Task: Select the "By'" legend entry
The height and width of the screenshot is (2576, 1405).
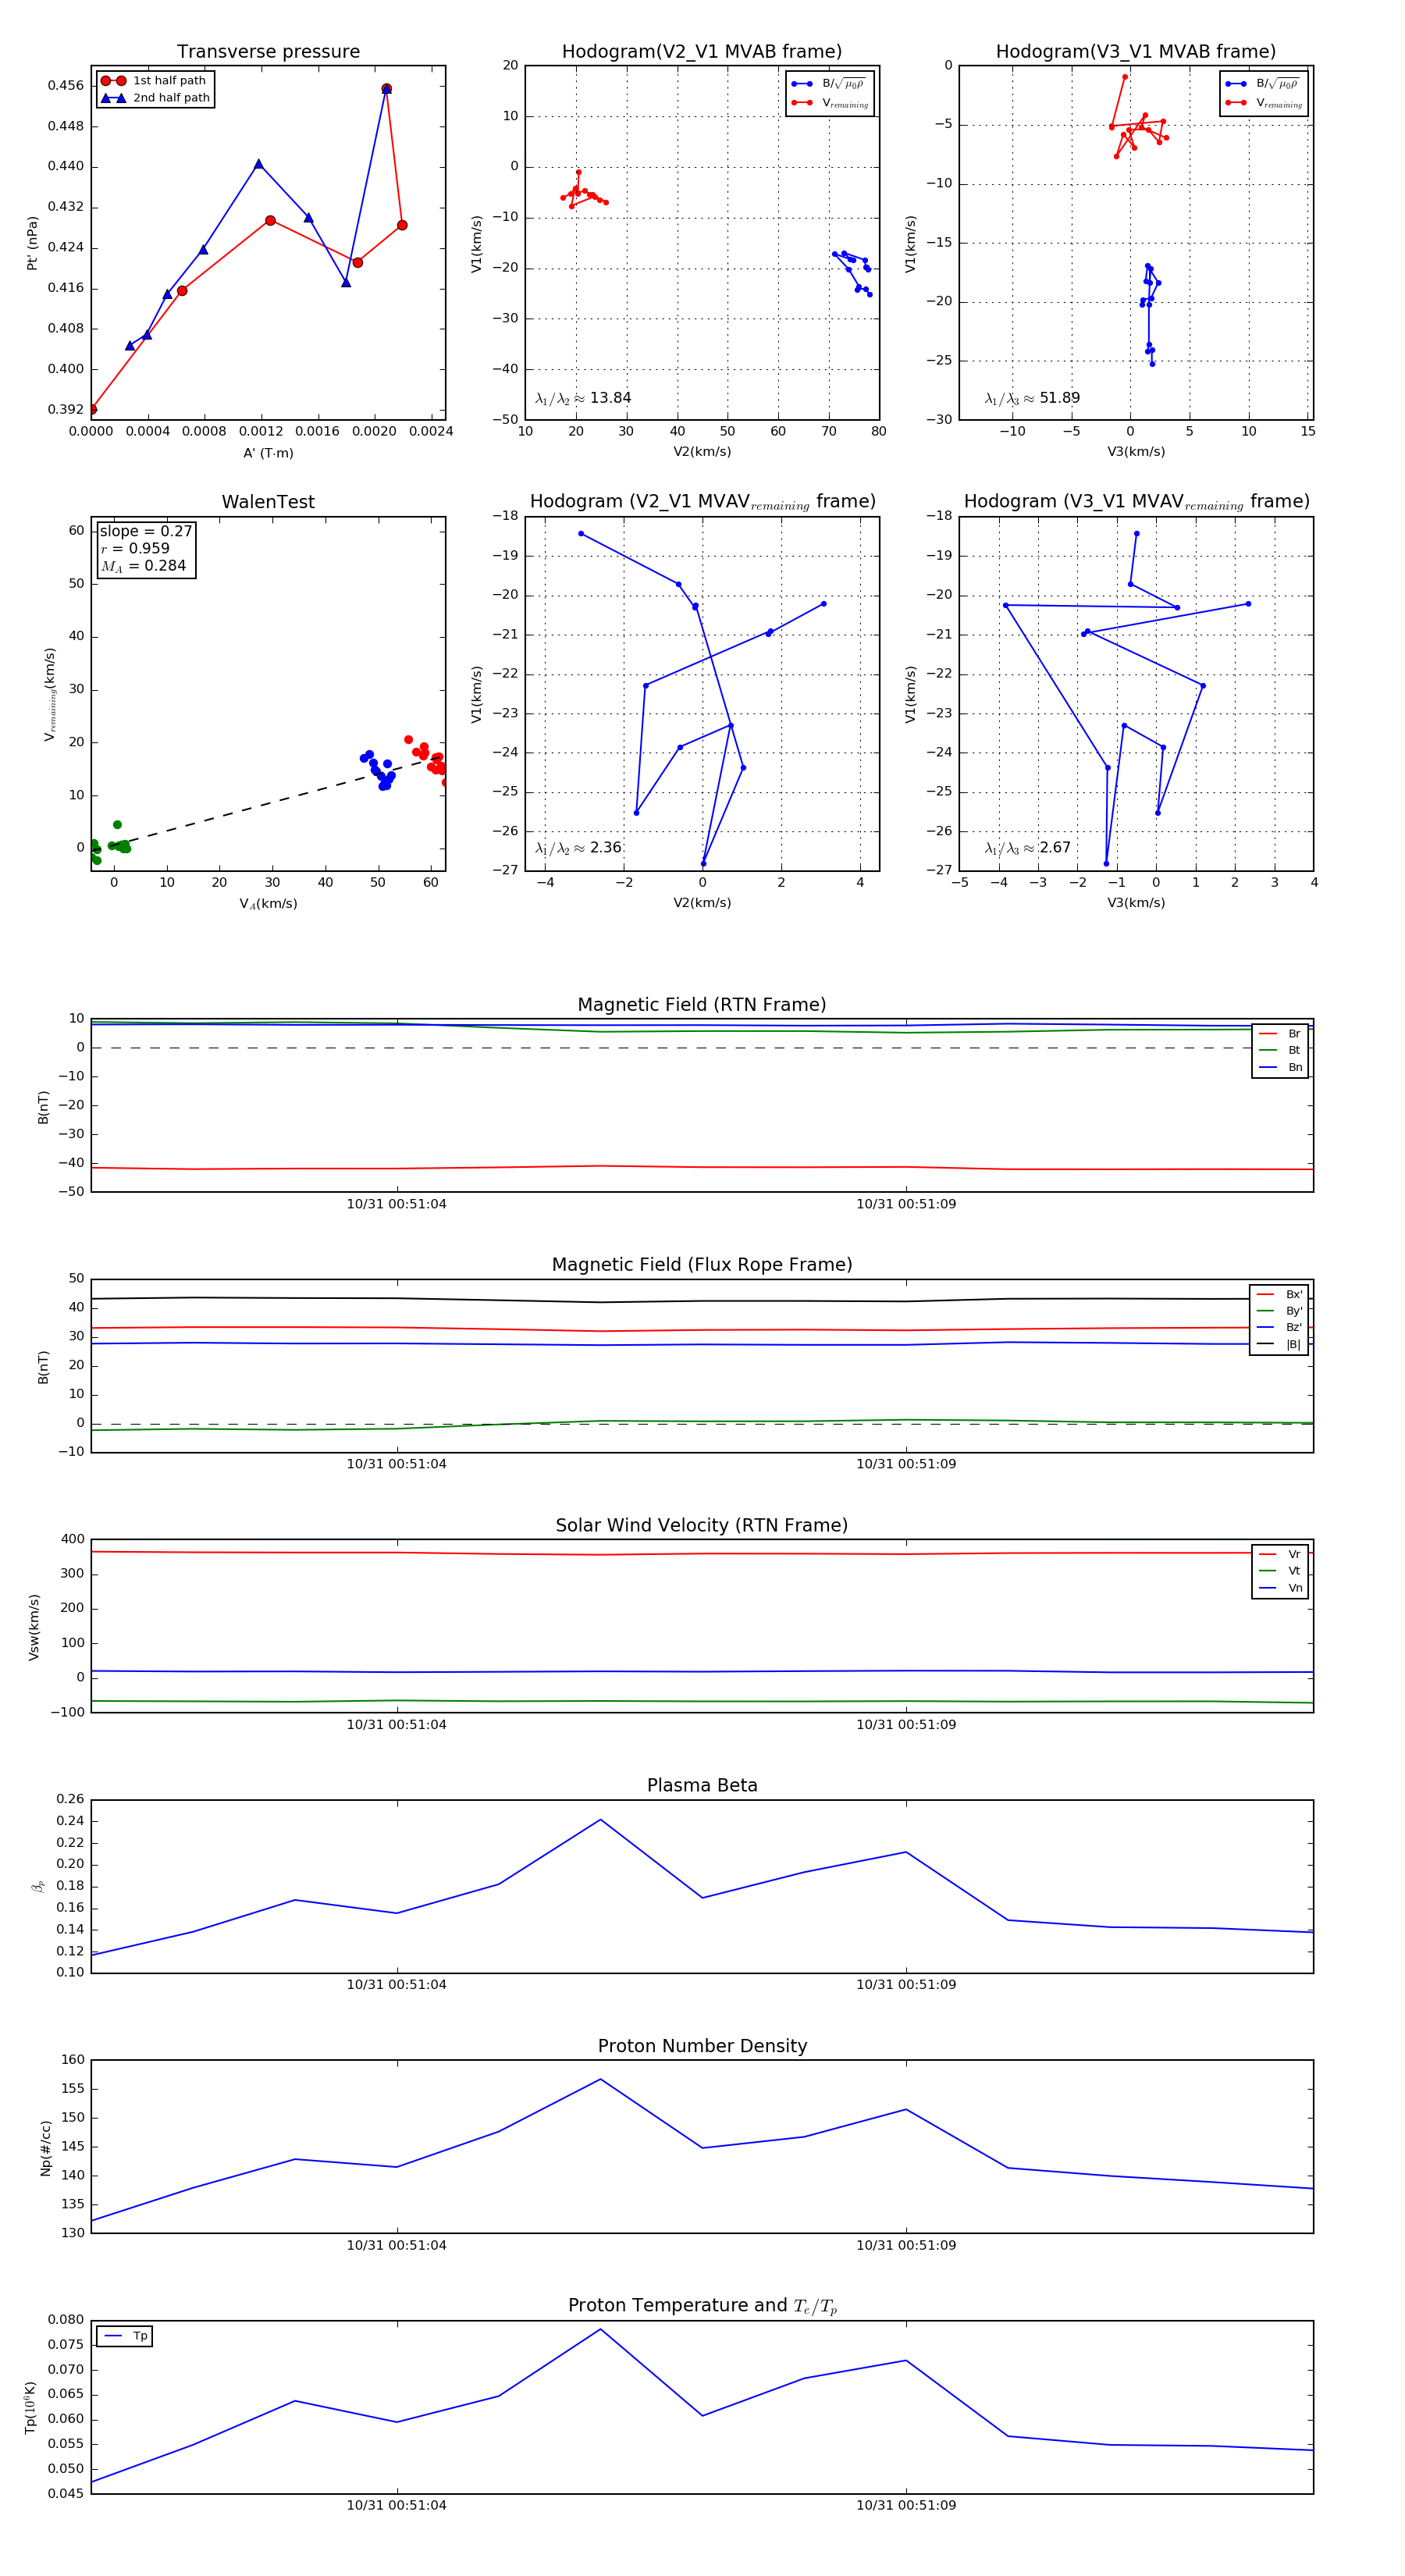Action: pyautogui.click(x=1279, y=1311)
